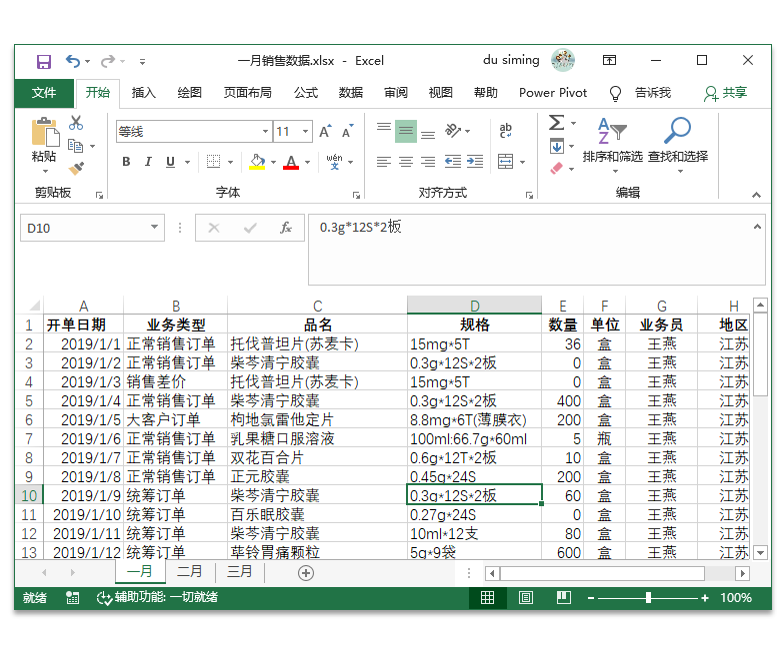Screen dimensions: 784x650
Task: Click the text orientation icon
Action: [453, 131]
